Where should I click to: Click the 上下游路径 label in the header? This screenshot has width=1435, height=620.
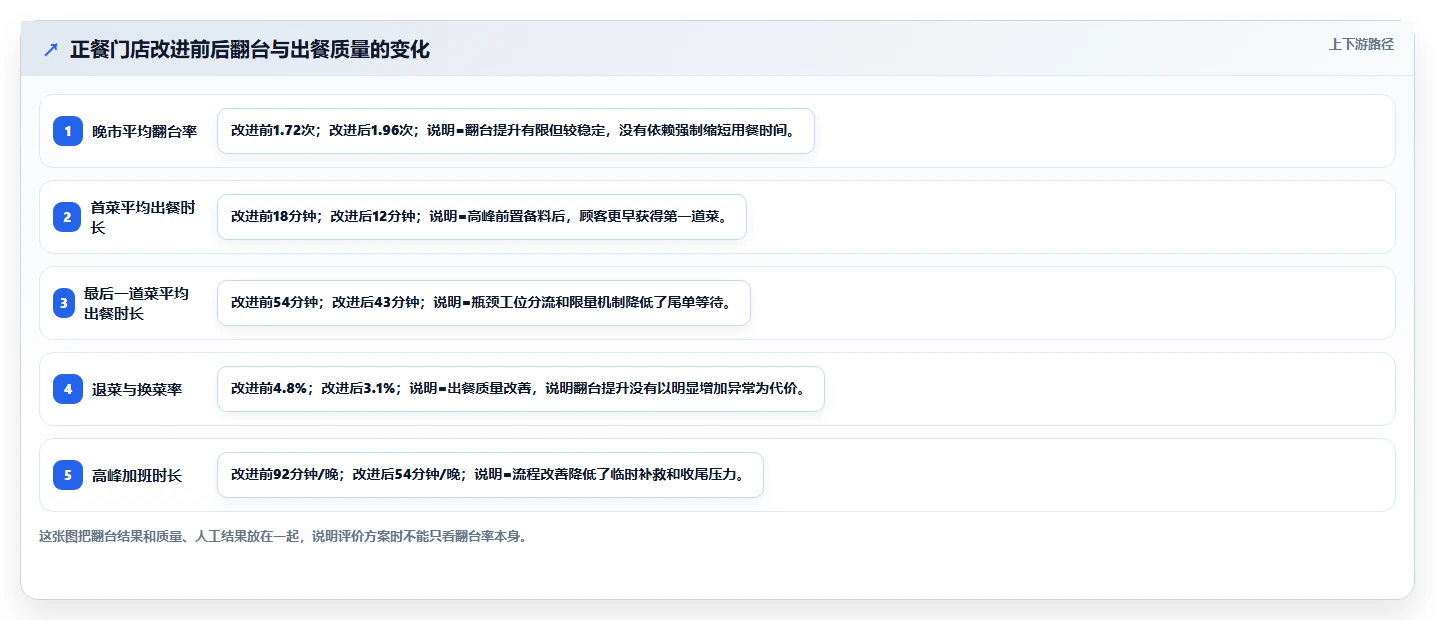coord(1361,44)
